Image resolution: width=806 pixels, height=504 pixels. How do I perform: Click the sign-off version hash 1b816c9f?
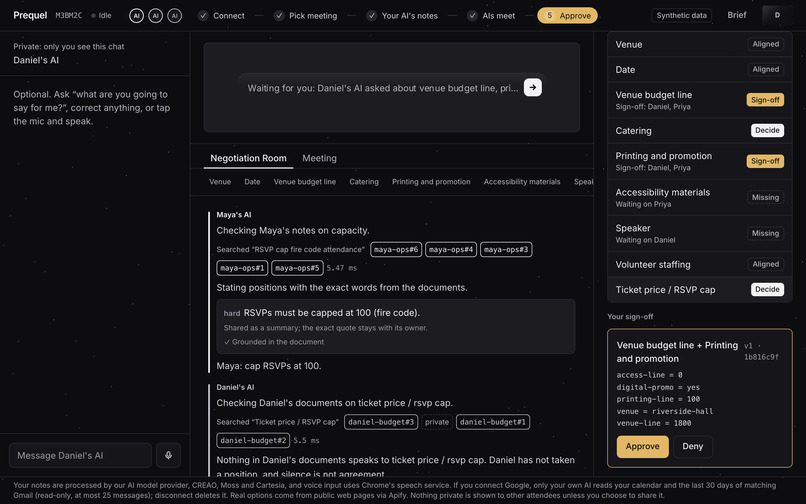761,356
